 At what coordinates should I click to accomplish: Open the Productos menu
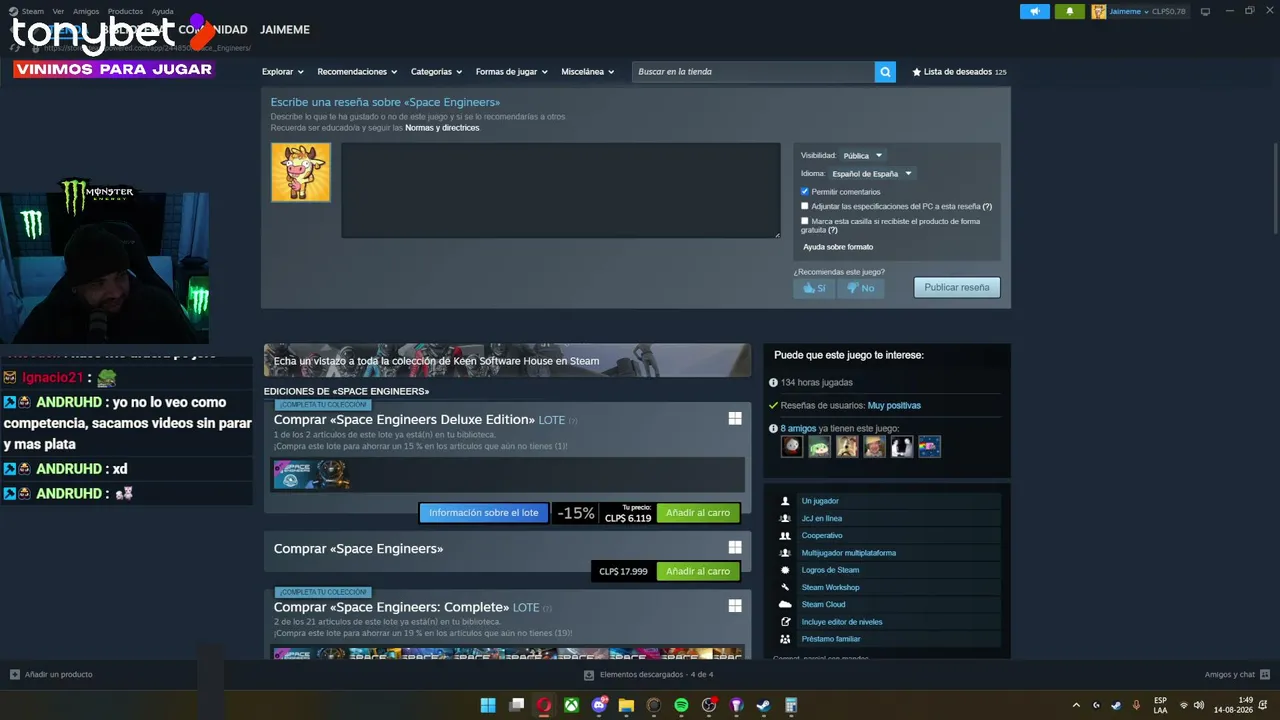[x=125, y=11]
